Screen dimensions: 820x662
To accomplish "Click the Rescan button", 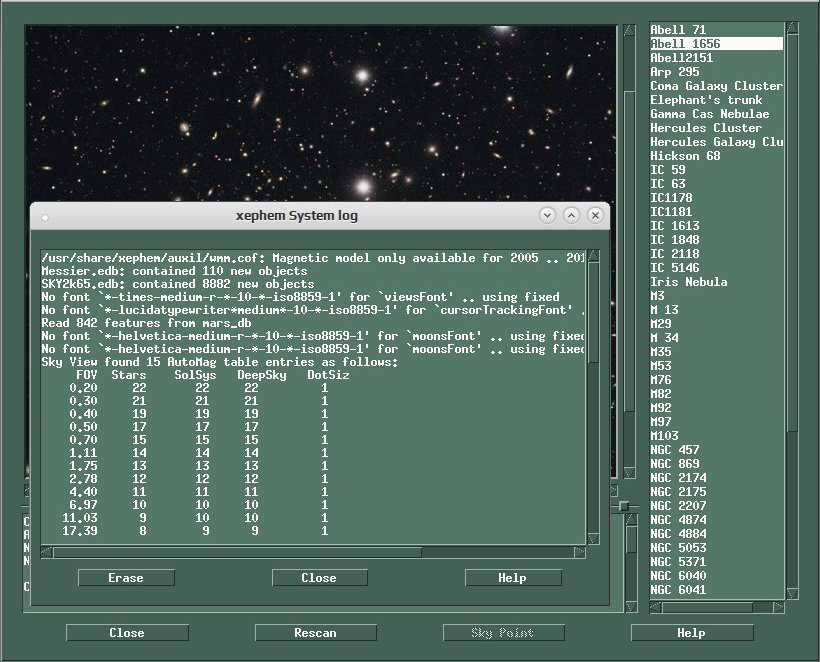I will tap(315, 633).
